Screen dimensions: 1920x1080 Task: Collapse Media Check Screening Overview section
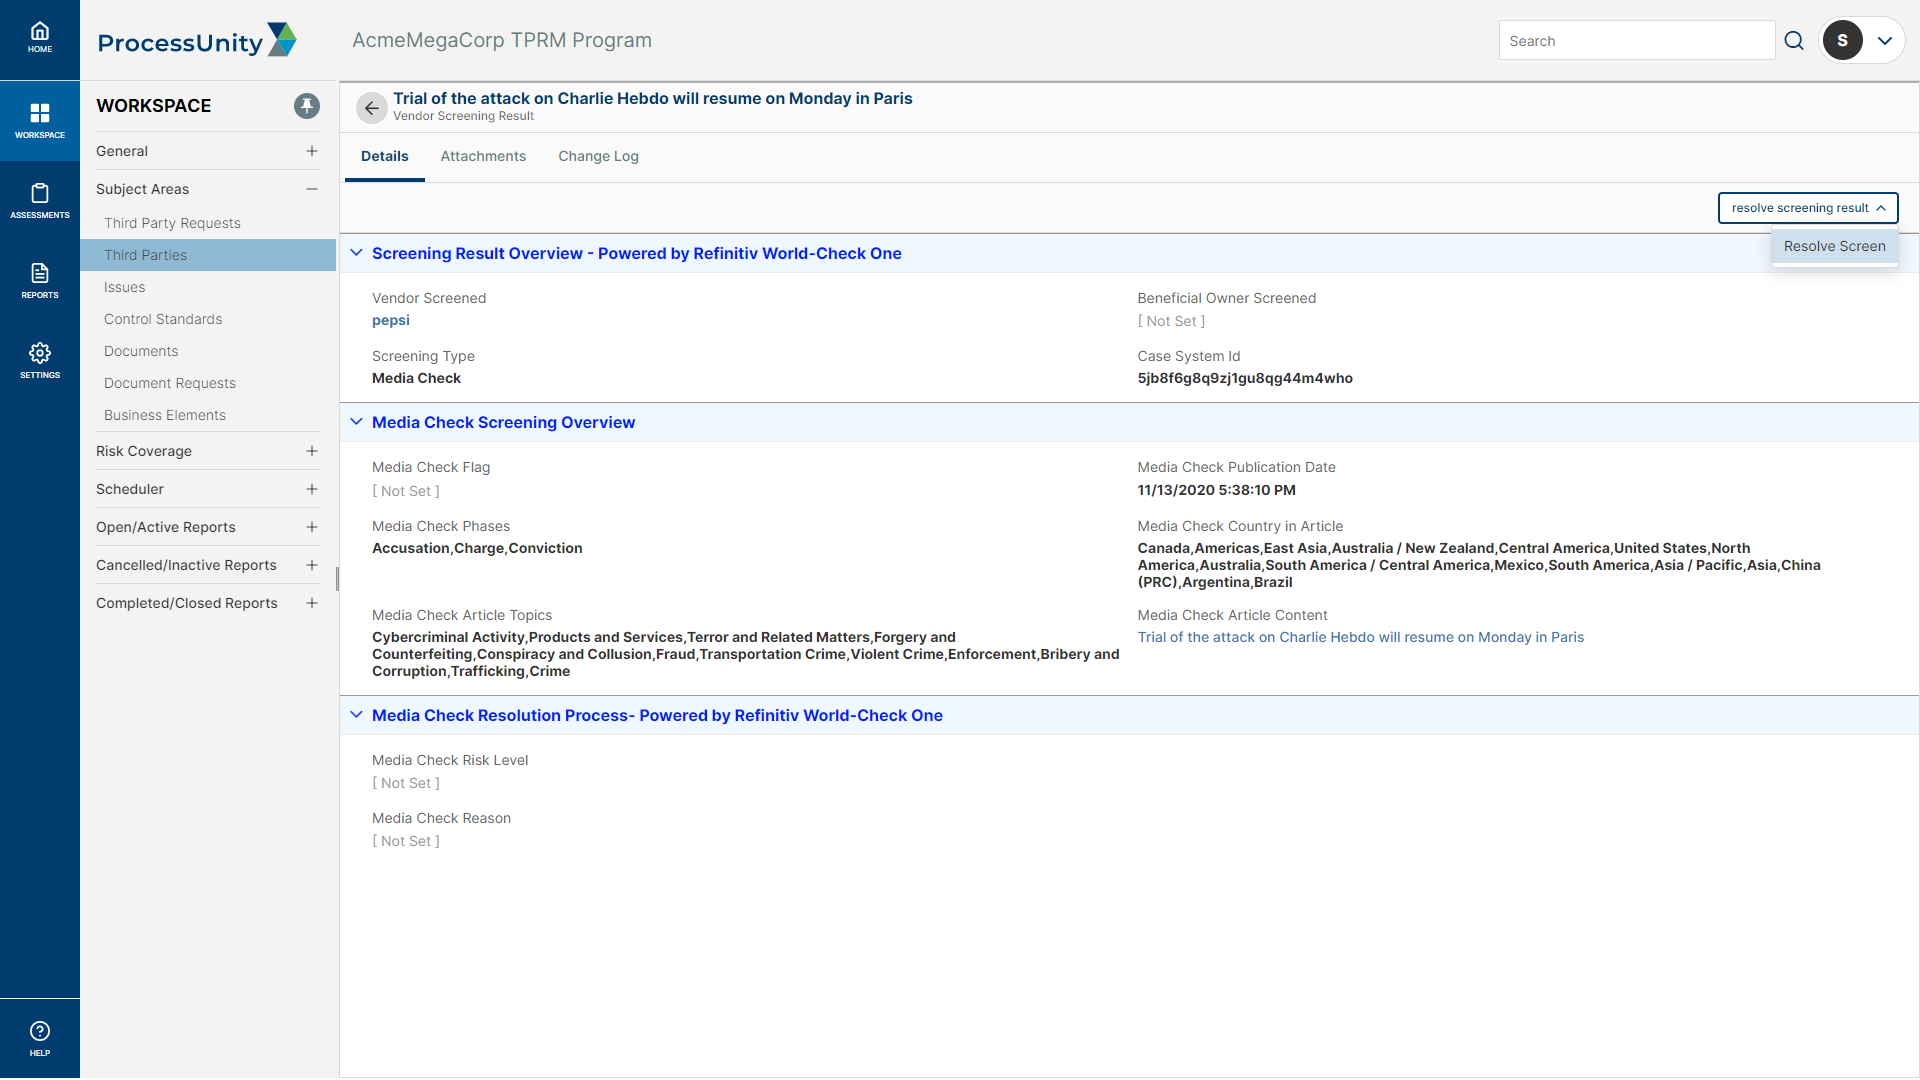(x=356, y=422)
